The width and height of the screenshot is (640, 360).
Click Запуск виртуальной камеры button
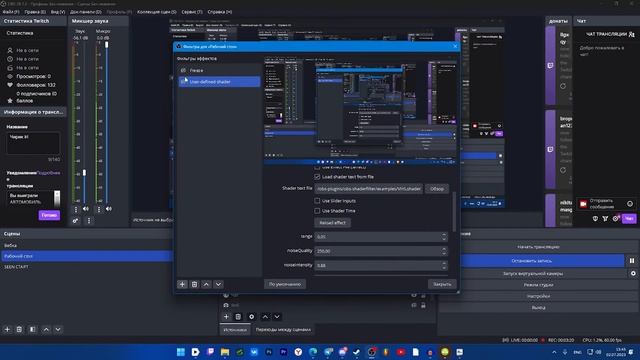click(533, 273)
